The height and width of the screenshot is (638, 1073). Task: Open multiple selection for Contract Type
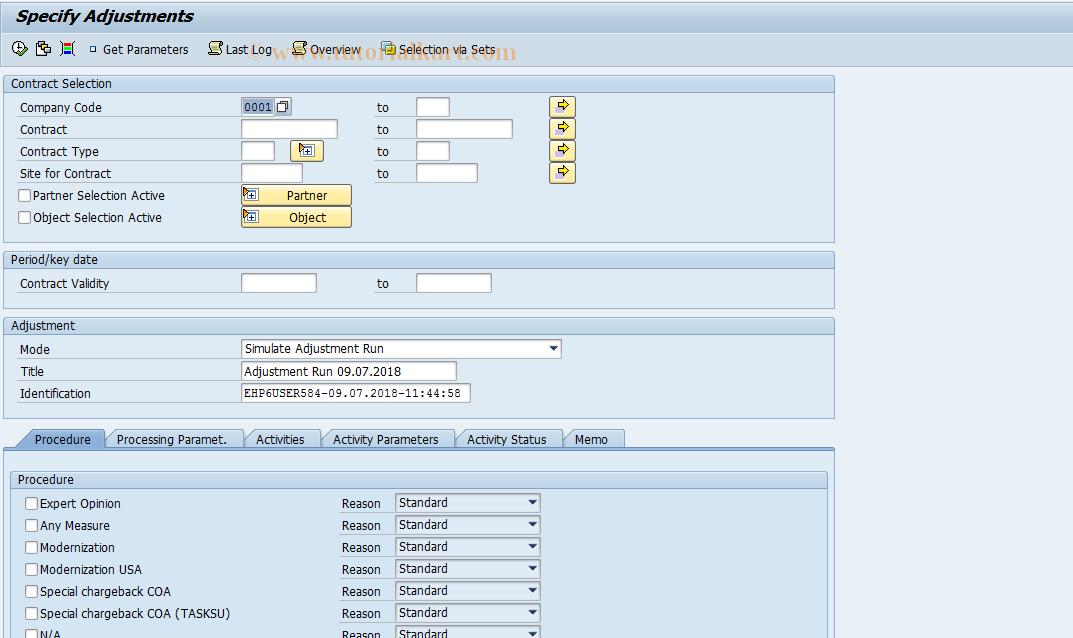[563, 151]
